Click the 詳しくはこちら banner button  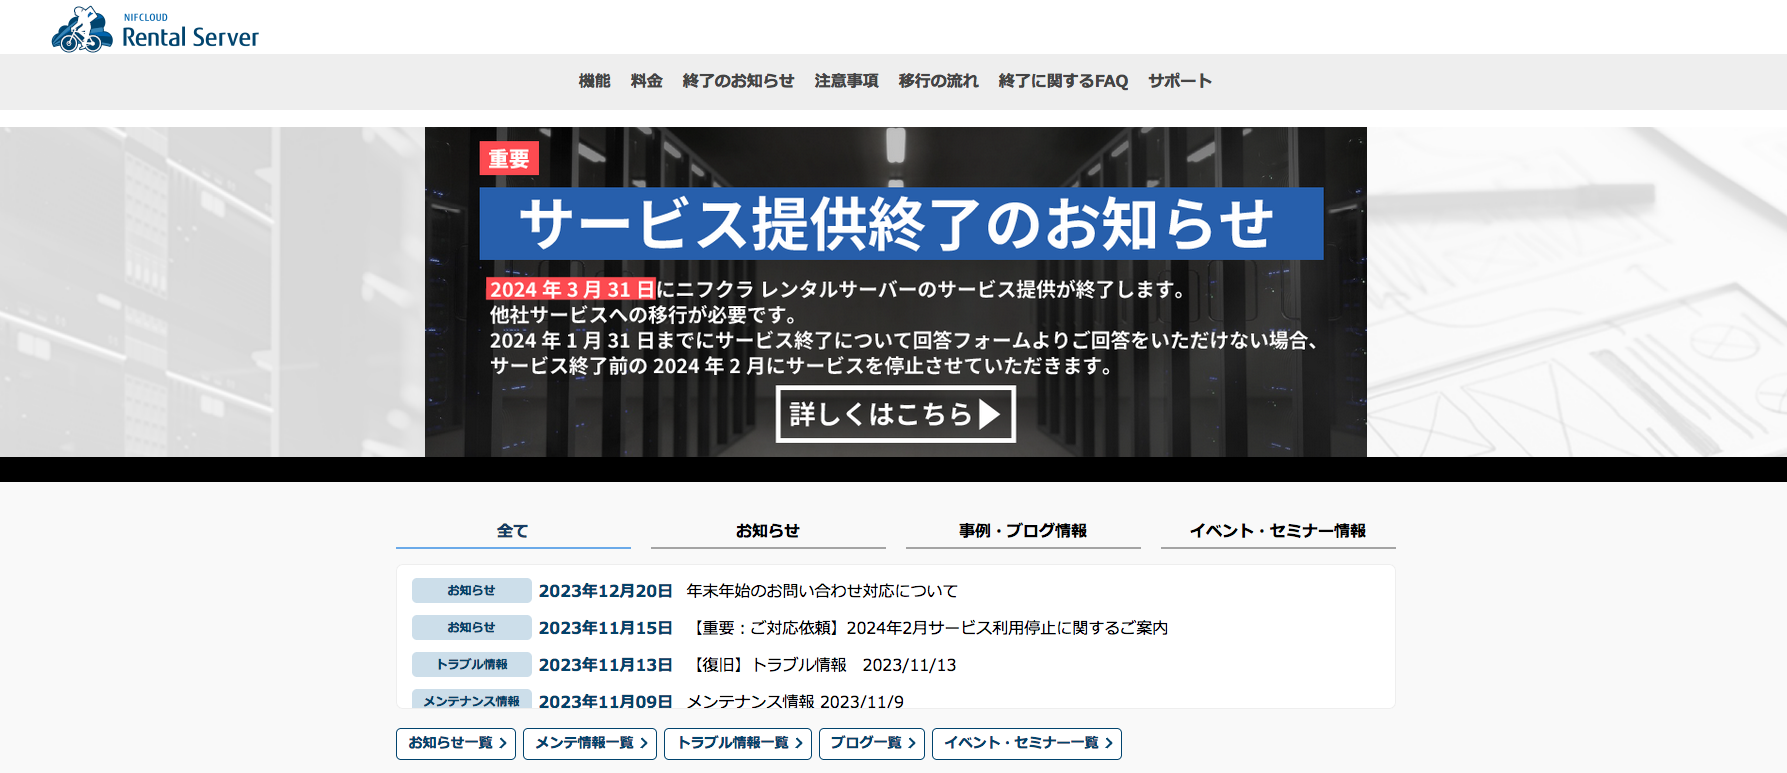tap(896, 414)
